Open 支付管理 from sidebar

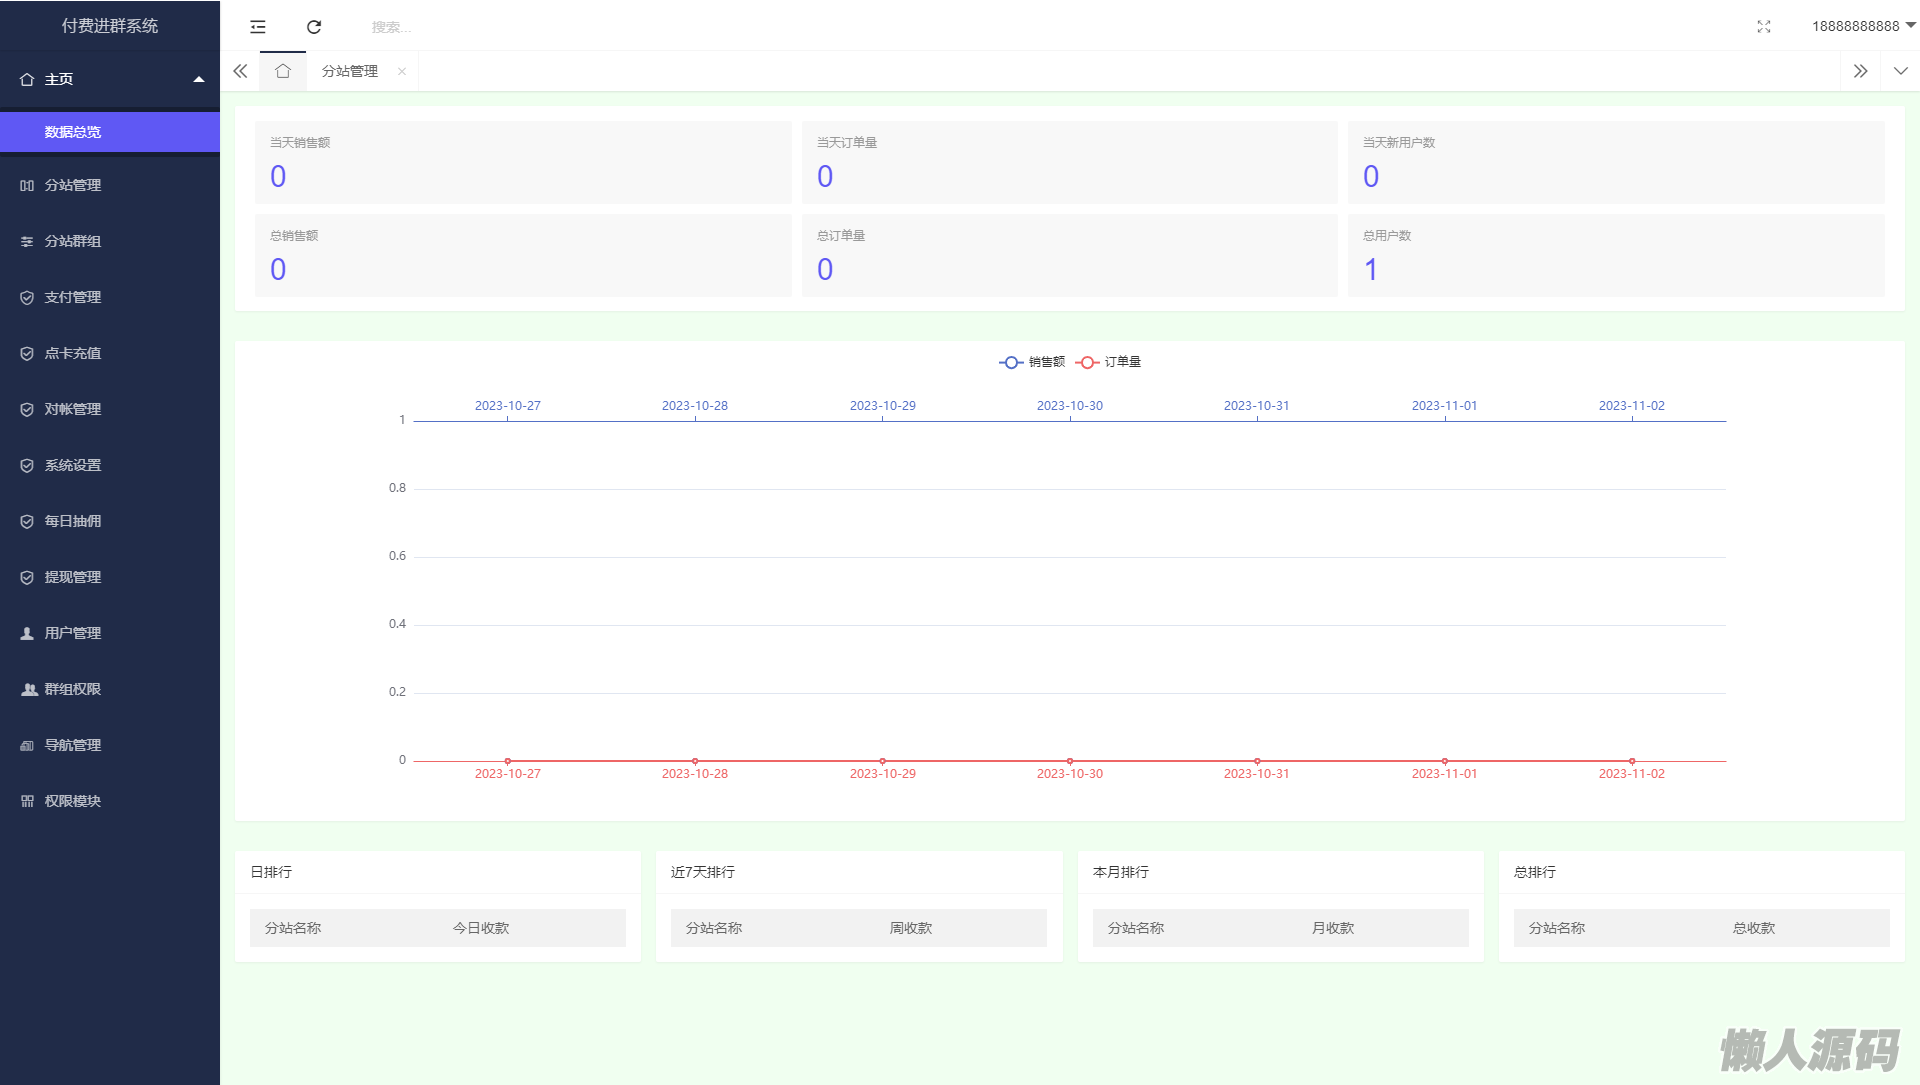73,297
